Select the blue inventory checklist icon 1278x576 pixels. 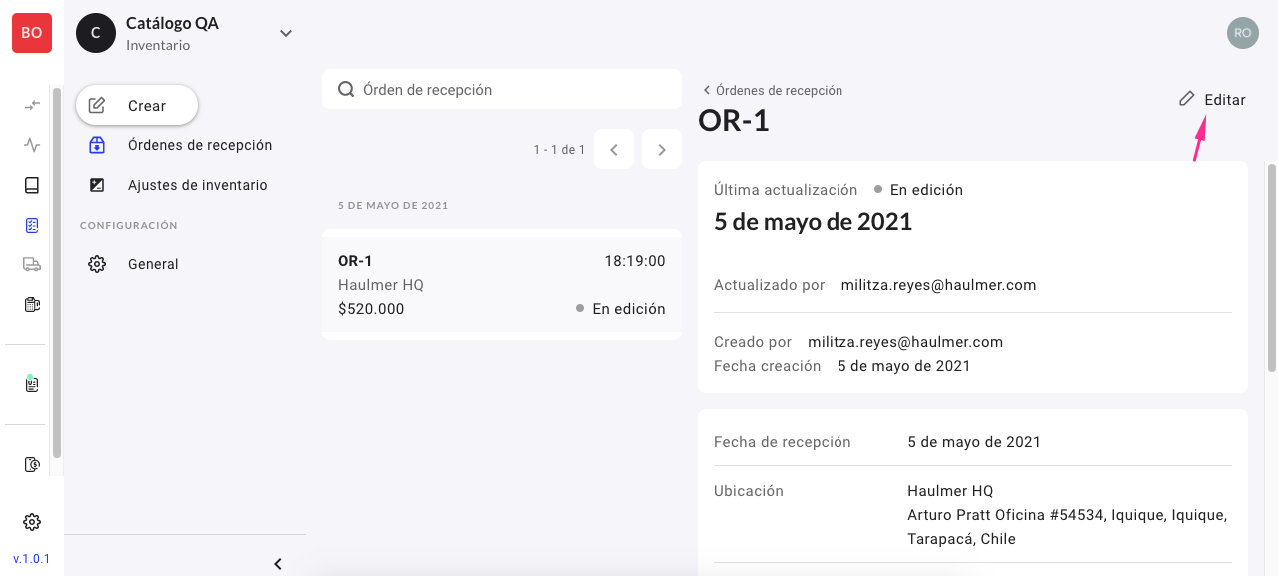pos(32,225)
